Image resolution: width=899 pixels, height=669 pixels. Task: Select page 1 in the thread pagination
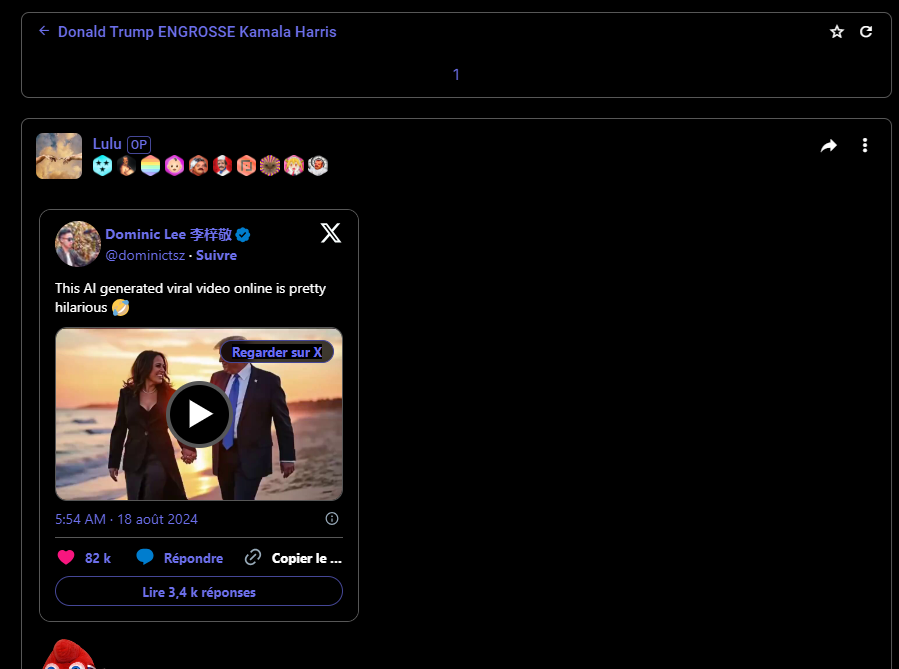[x=456, y=74]
